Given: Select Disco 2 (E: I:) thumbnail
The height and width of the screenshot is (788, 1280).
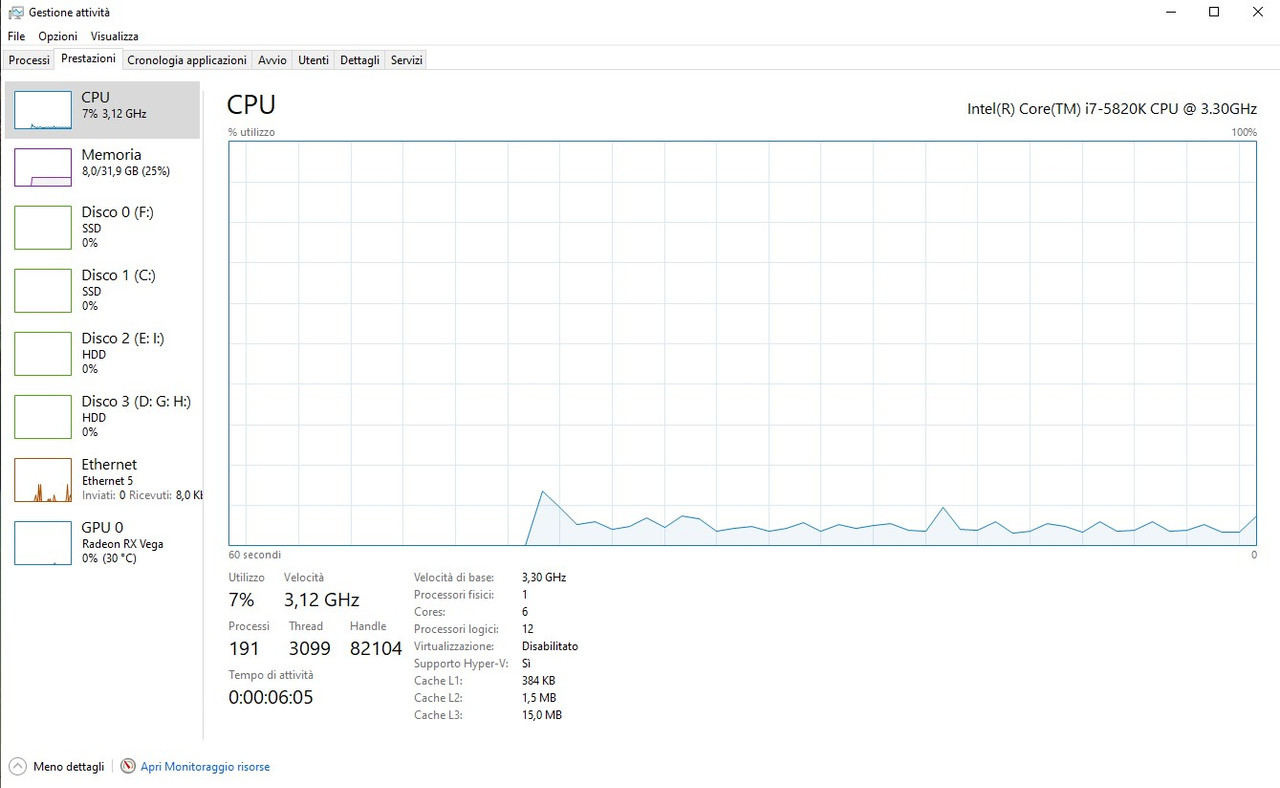Looking at the screenshot, I should [43, 353].
